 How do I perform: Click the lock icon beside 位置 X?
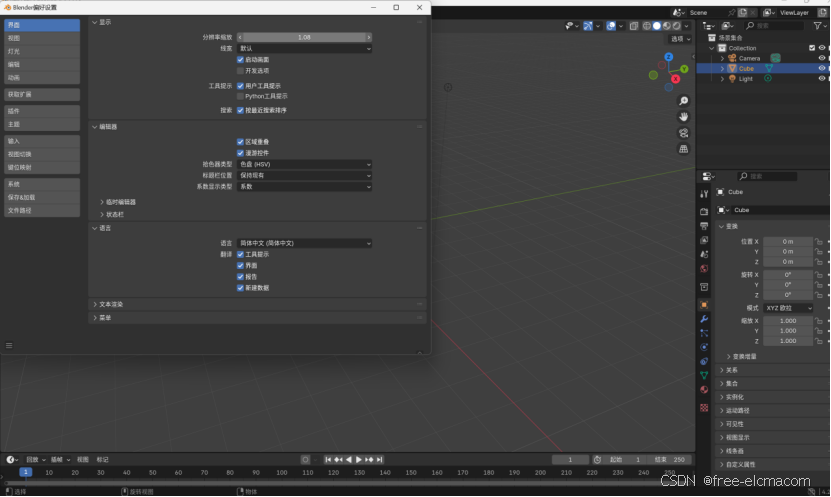click(x=819, y=242)
